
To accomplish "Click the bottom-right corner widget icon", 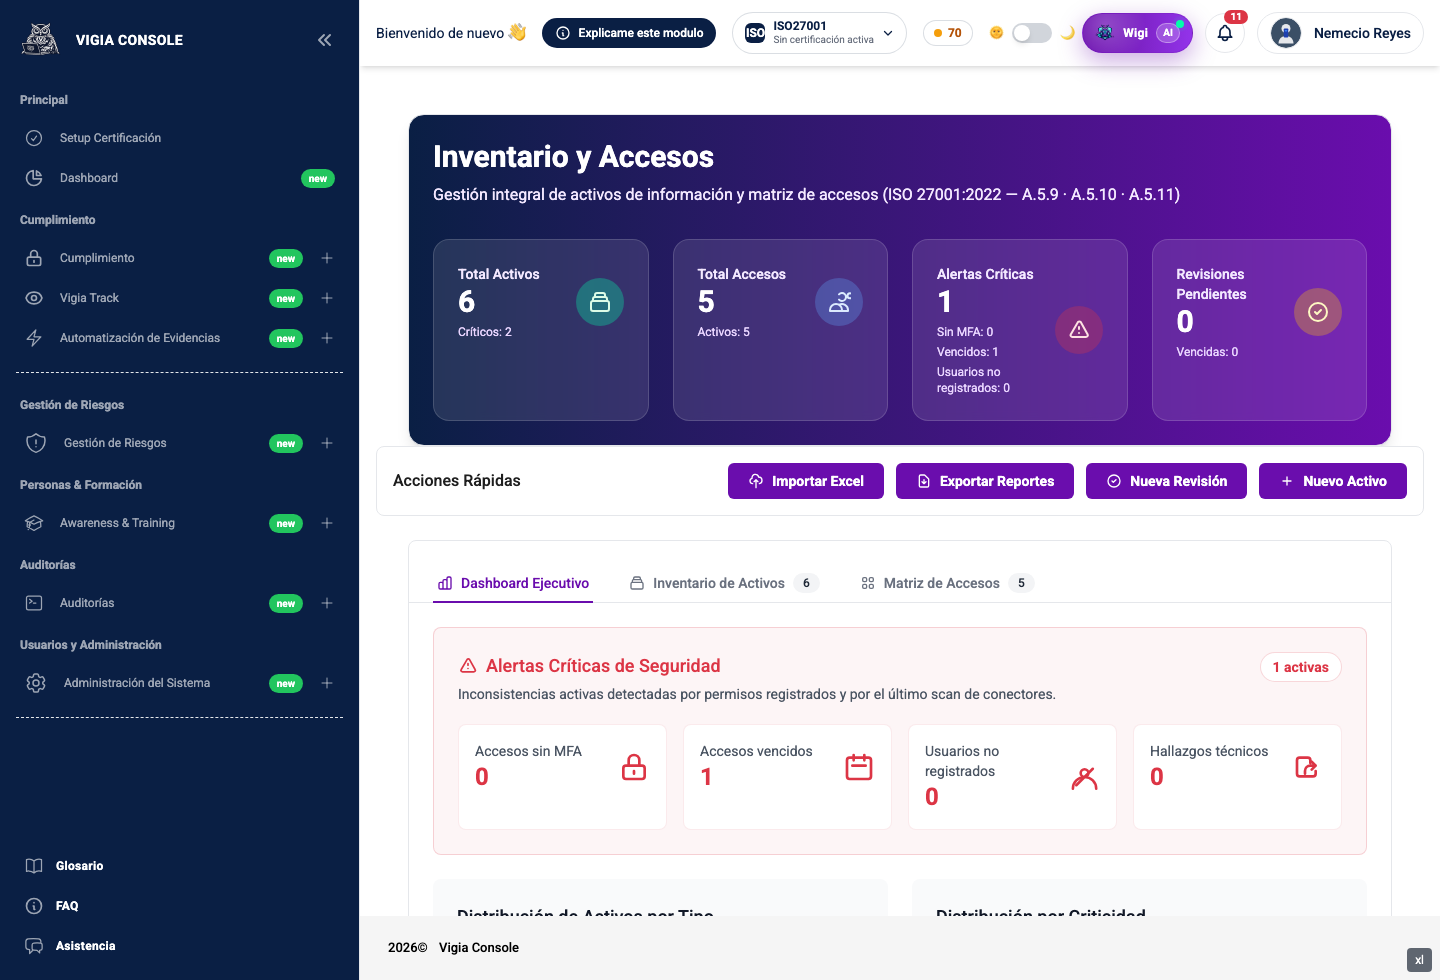I will 1419,960.
